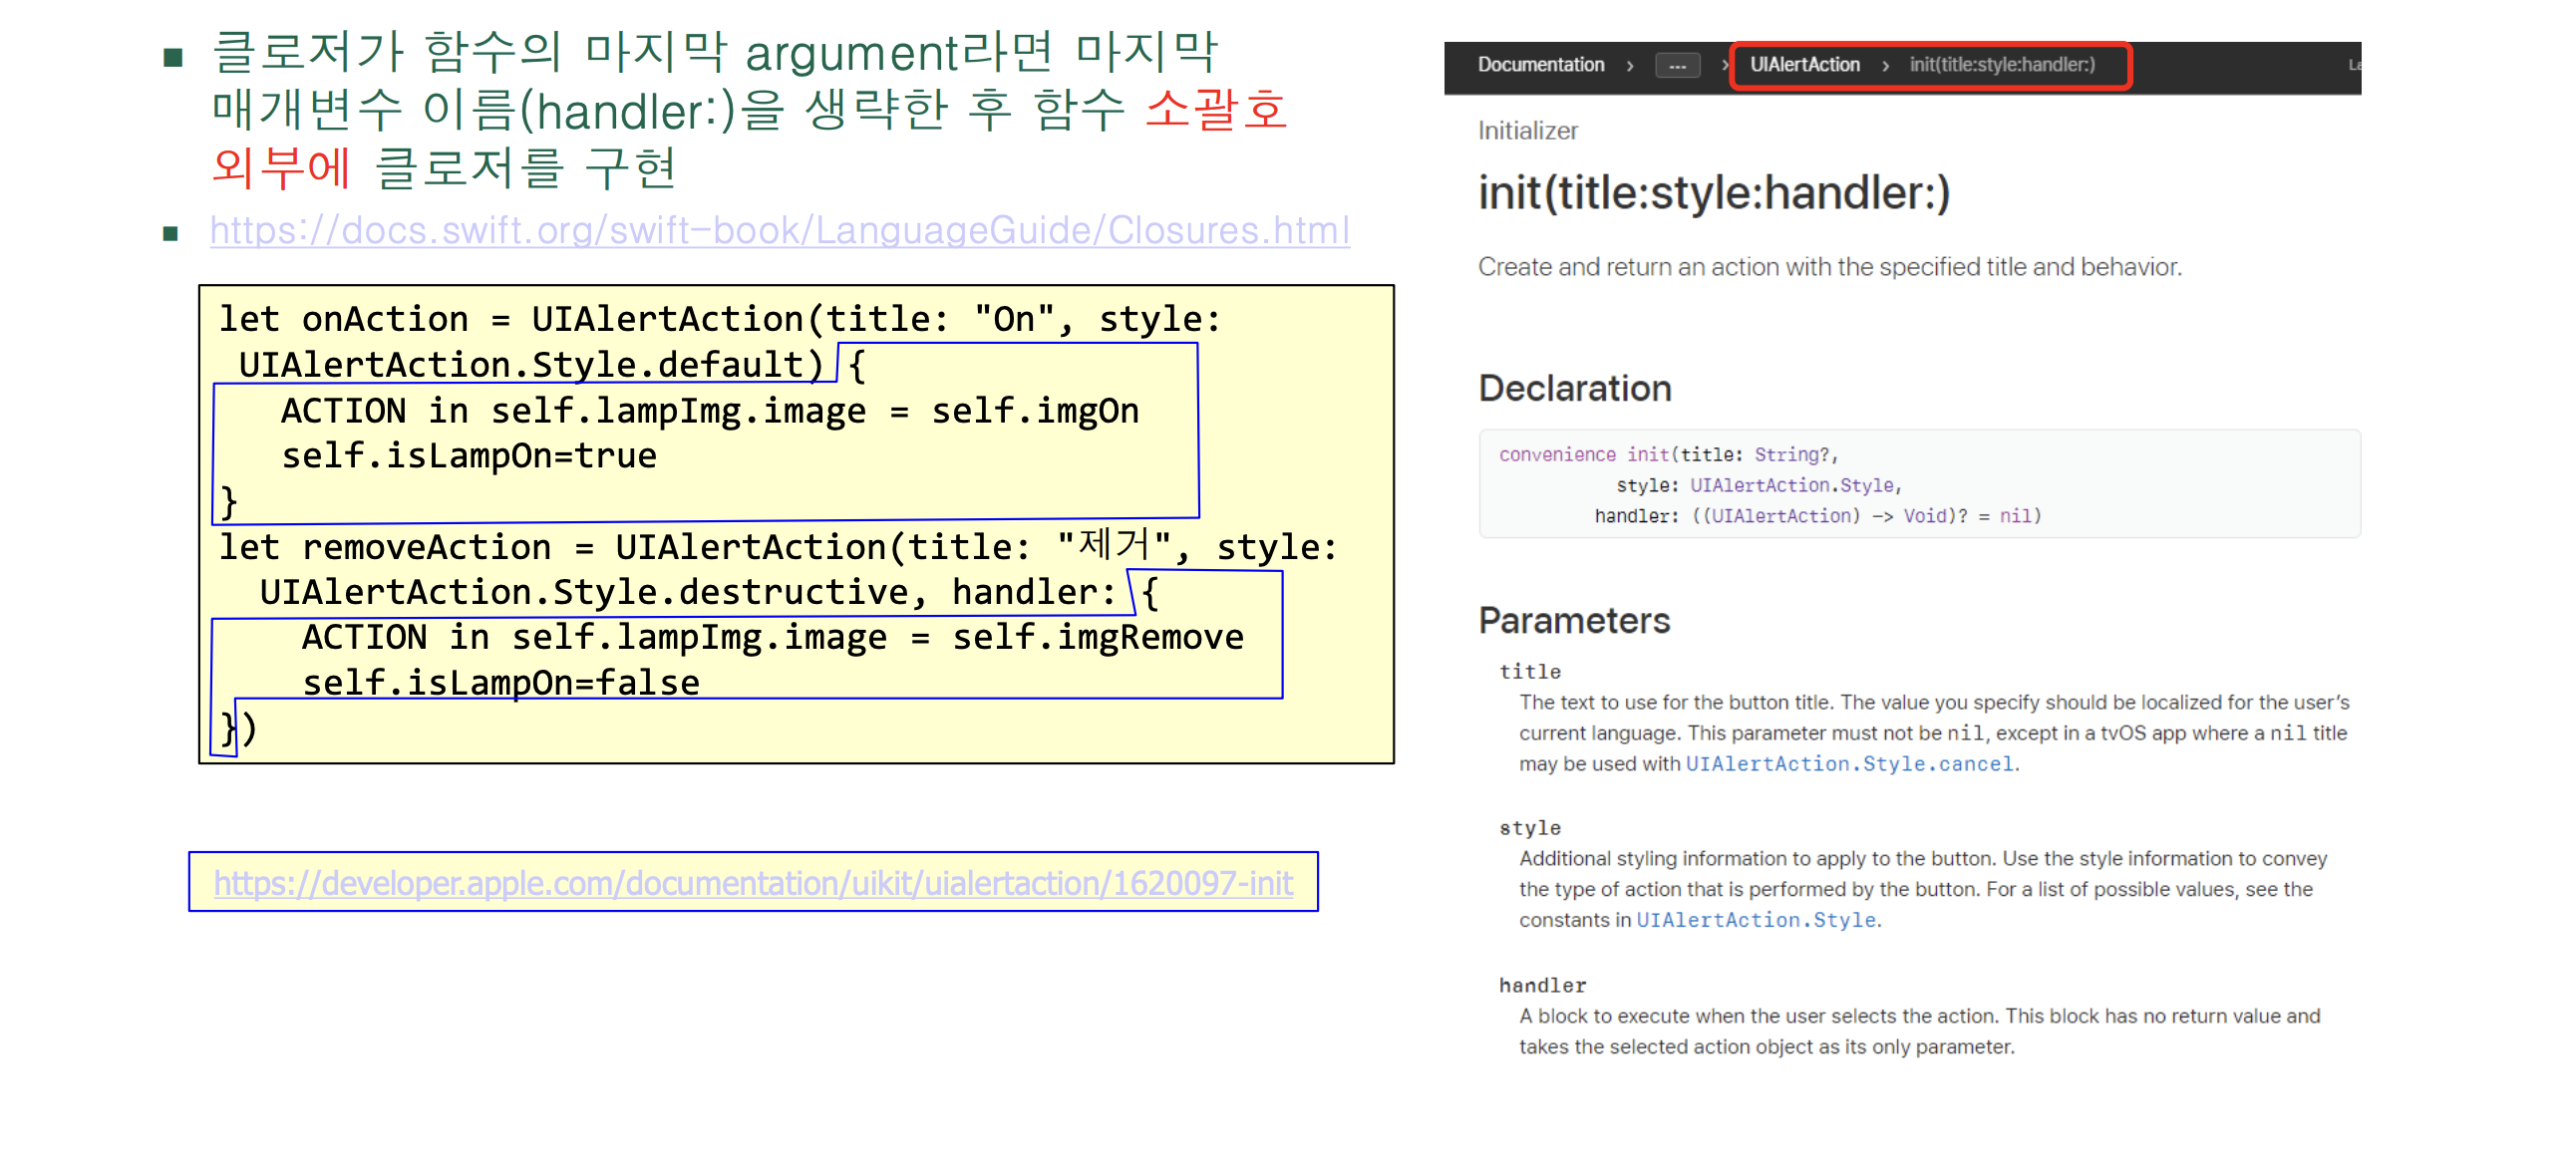Screen dimensions: 2576x1166
Task: Click the Documentation breadcrumb item
Action: click(1540, 65)
